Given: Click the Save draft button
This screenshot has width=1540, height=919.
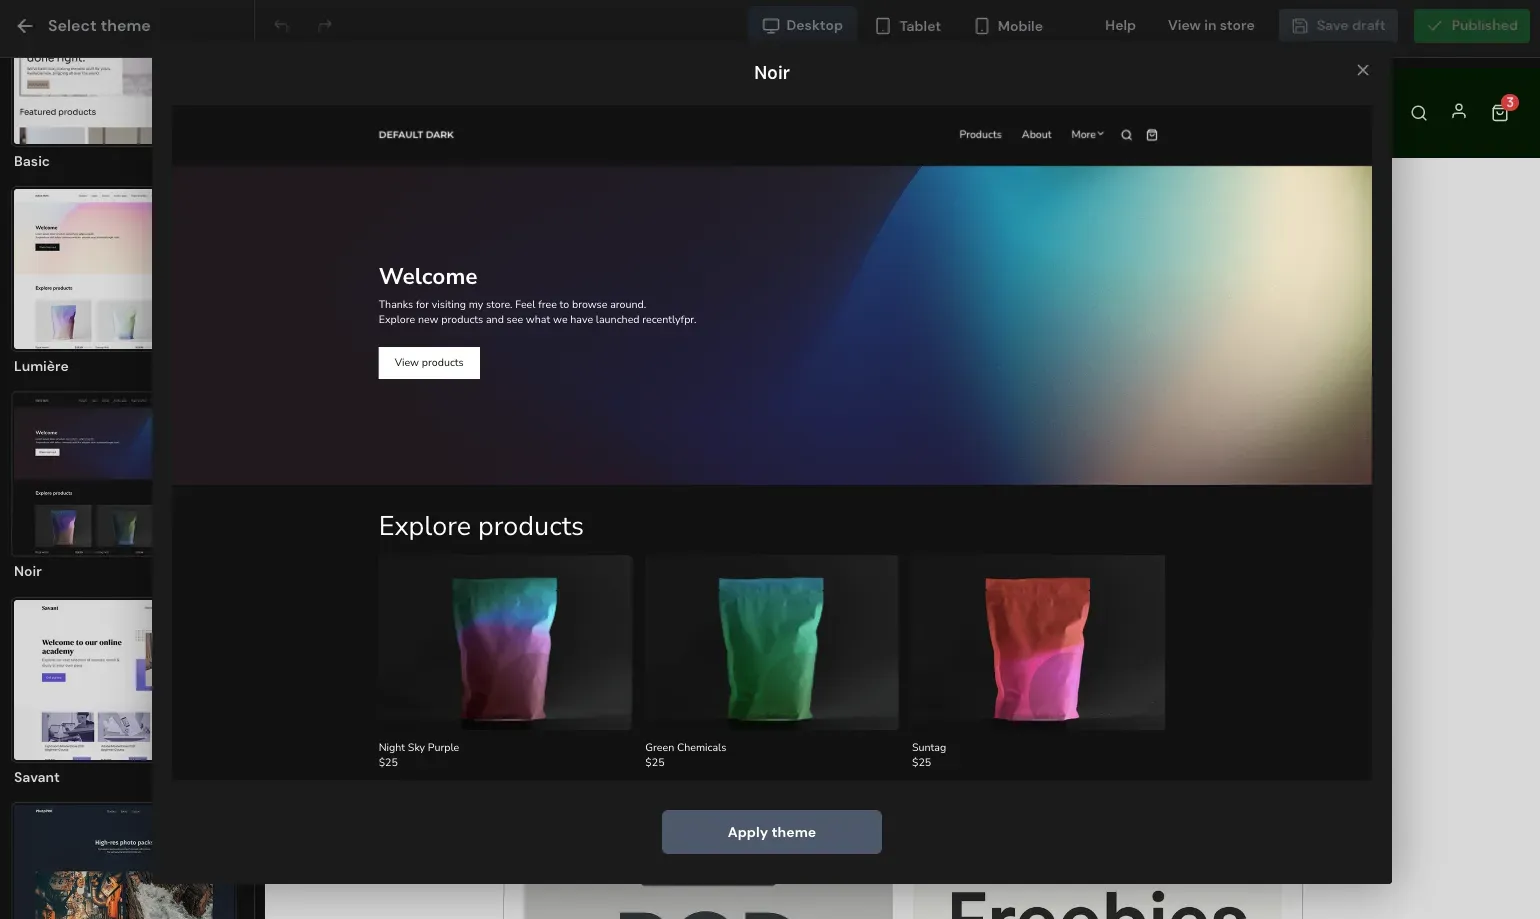Looking at the screenshot, I should click(1338, 26).
